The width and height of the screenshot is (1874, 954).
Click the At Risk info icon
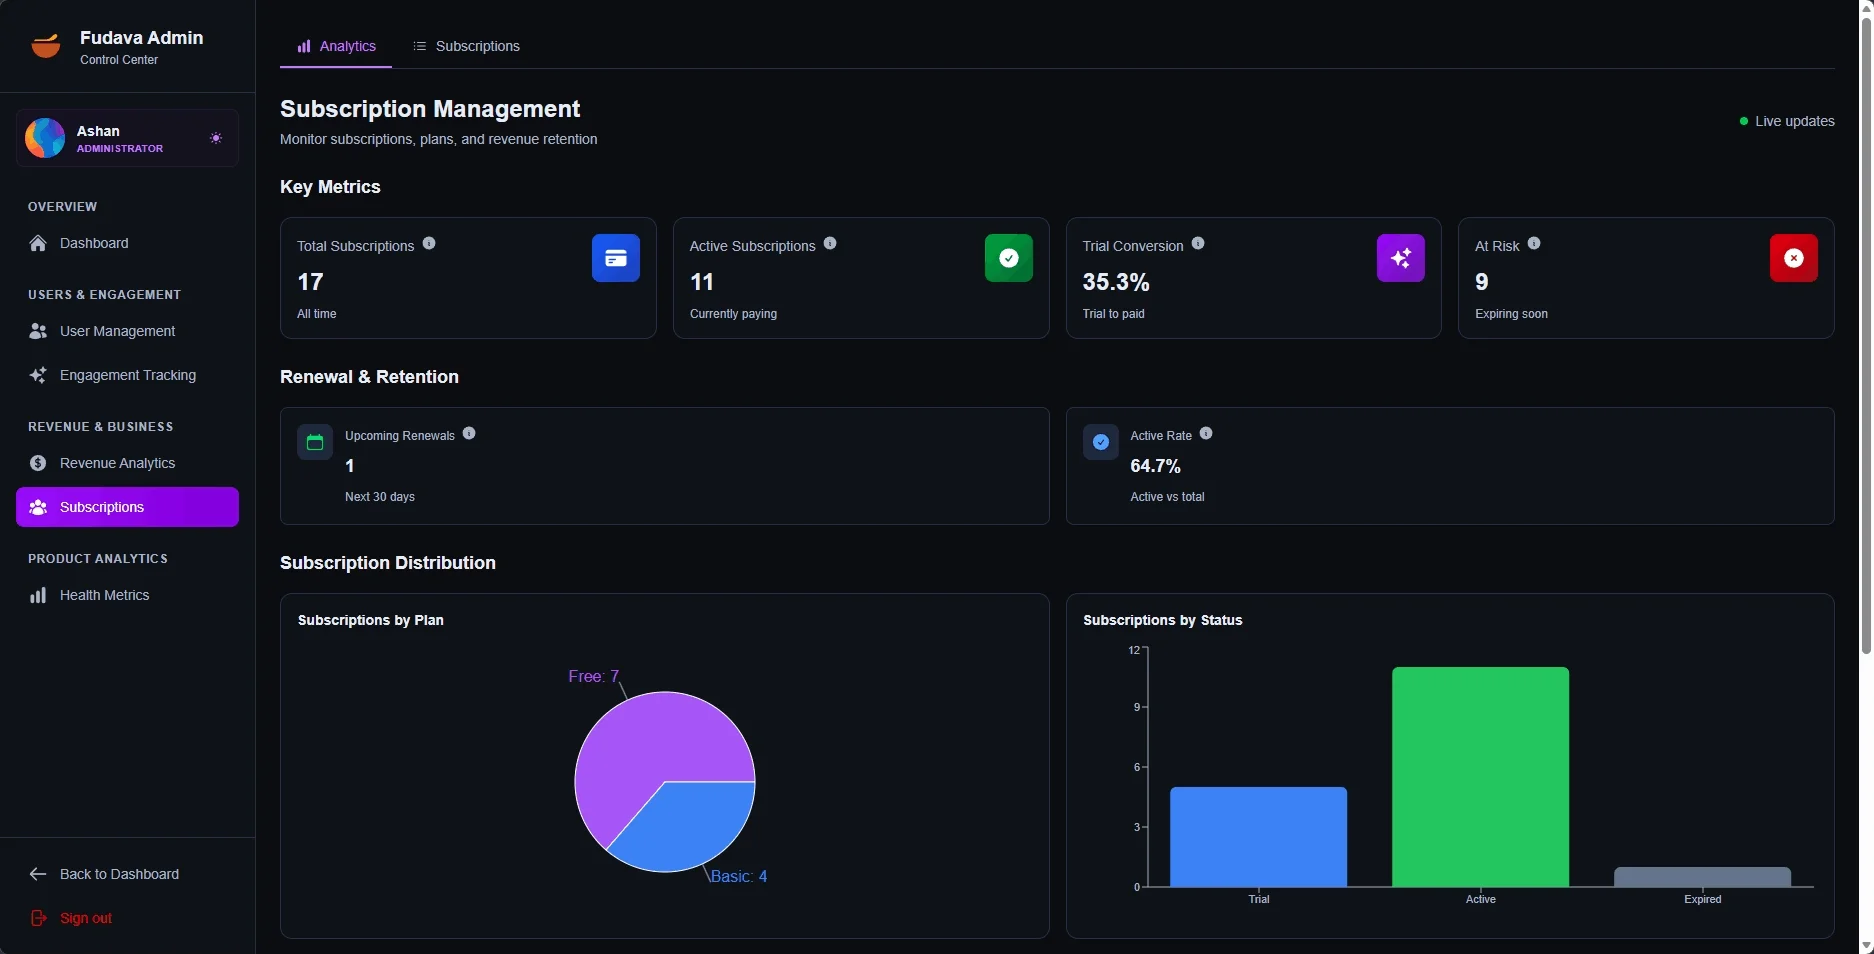[x=1534, y=244]
